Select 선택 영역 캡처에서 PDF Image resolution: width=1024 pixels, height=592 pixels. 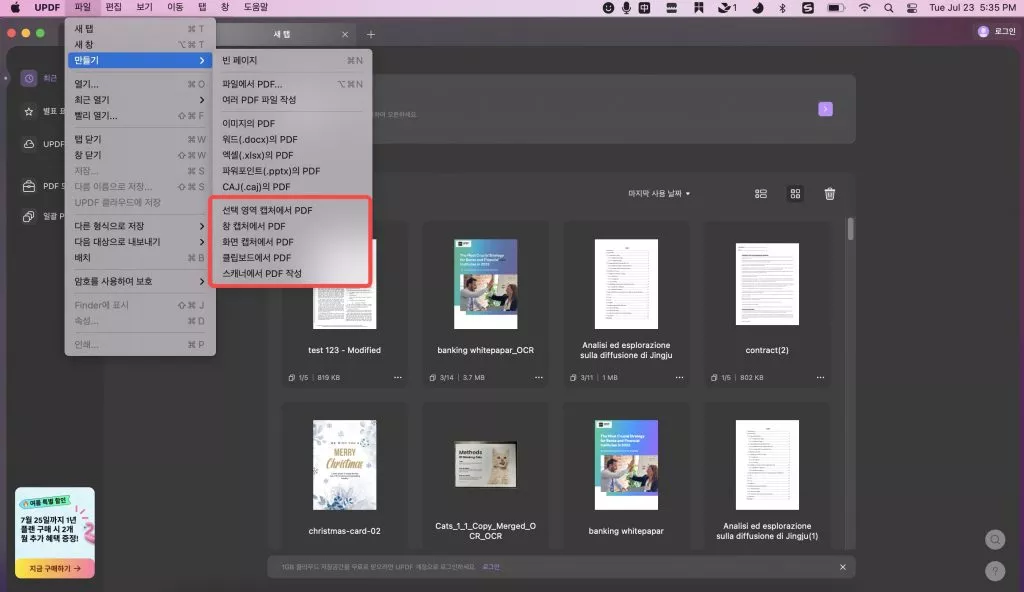coord(292,210)
